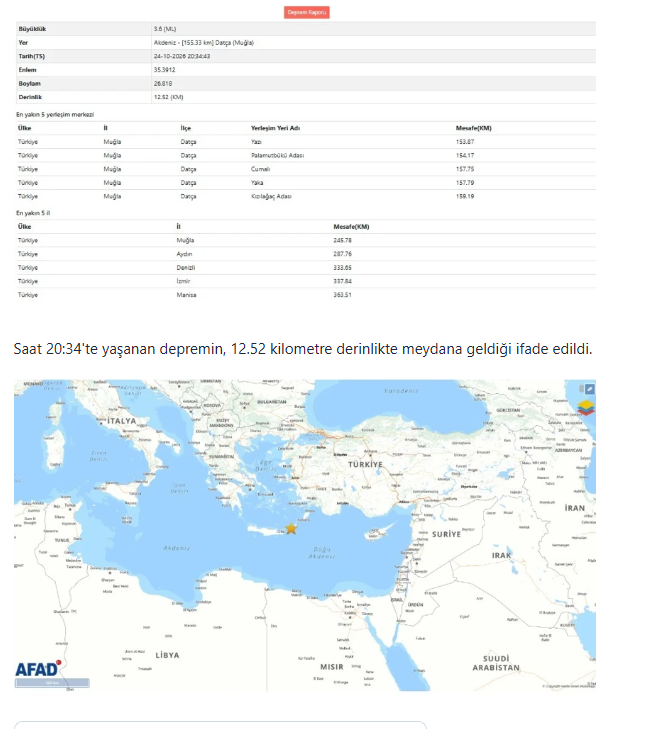This screenshot has height=729, width=660.
Task: Click the Manisa province row
Action: (x=306, y=295)
